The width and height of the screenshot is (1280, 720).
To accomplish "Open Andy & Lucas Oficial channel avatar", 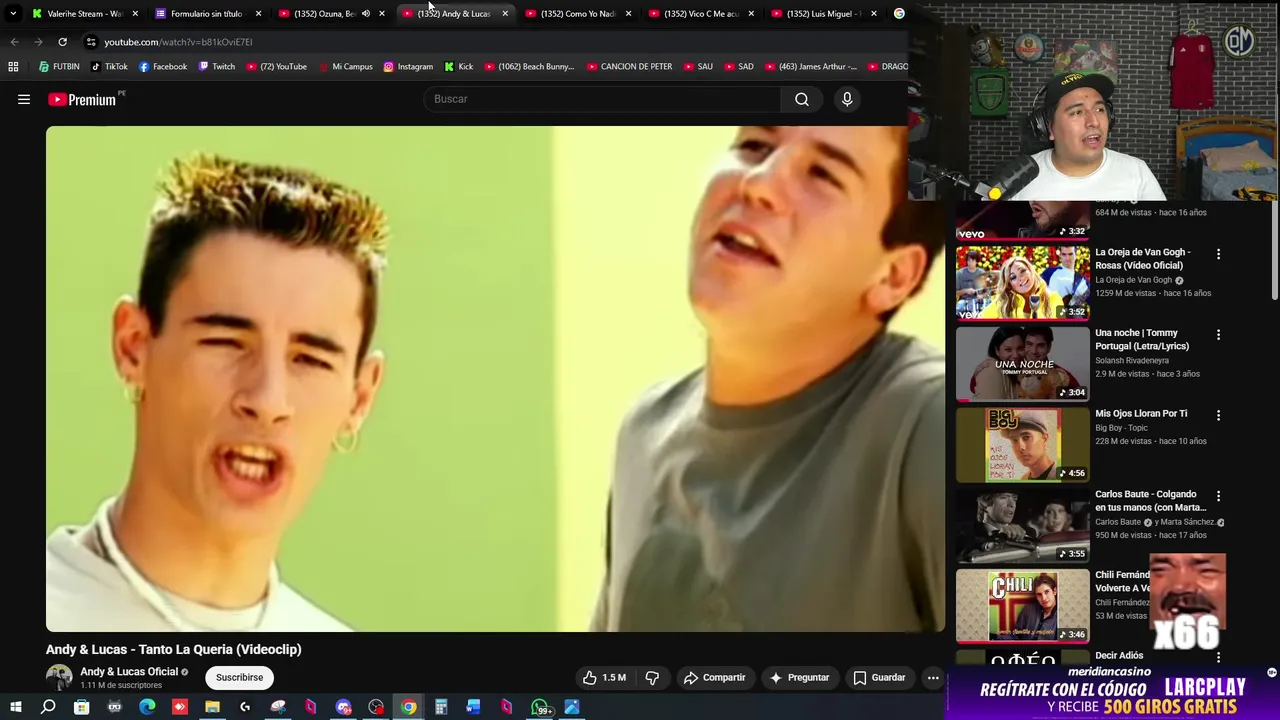I will click(x=59, y=677).
